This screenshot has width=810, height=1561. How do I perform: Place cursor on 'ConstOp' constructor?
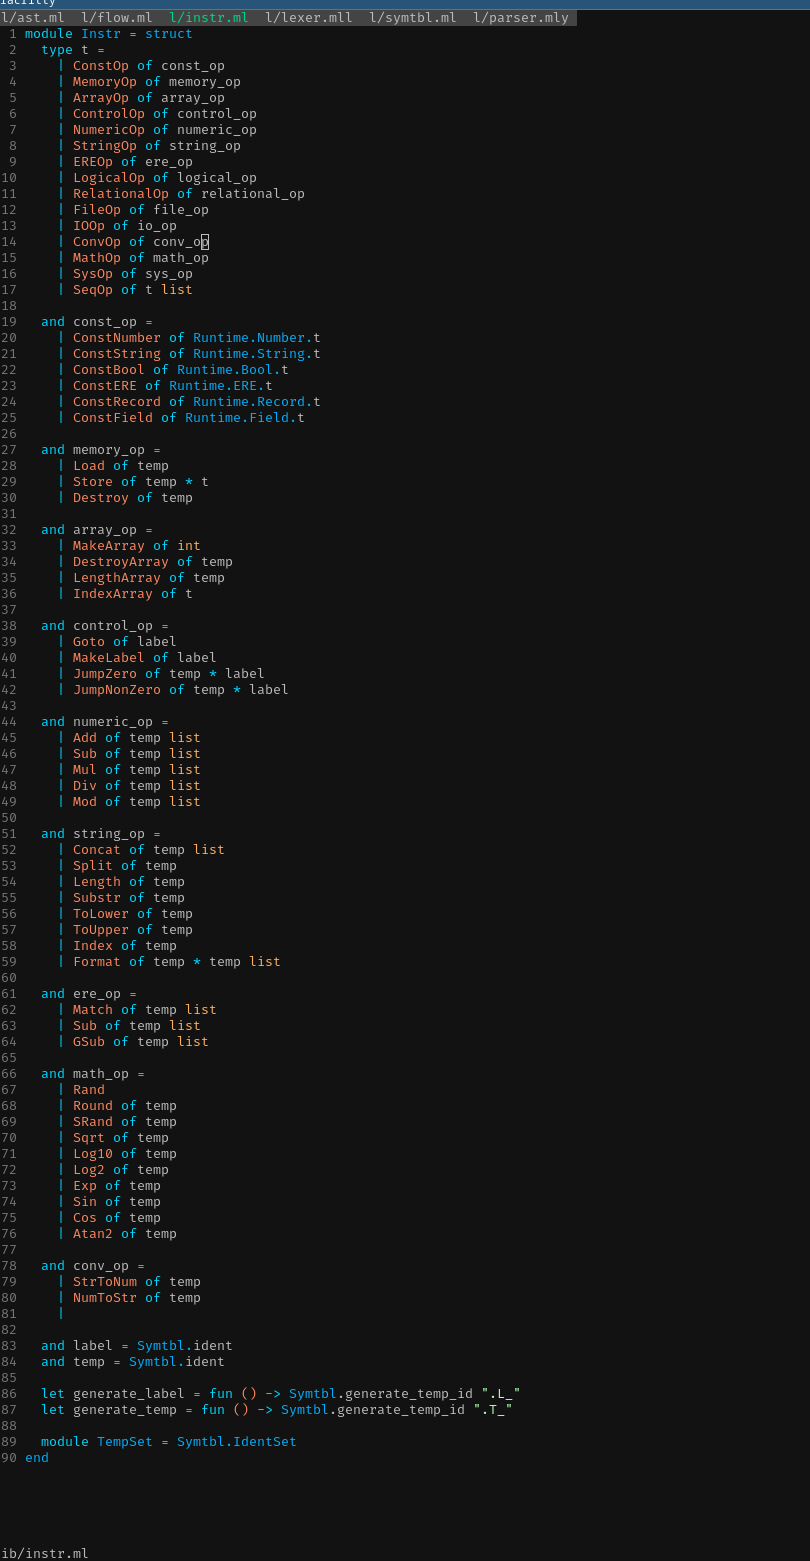point(101,66)
